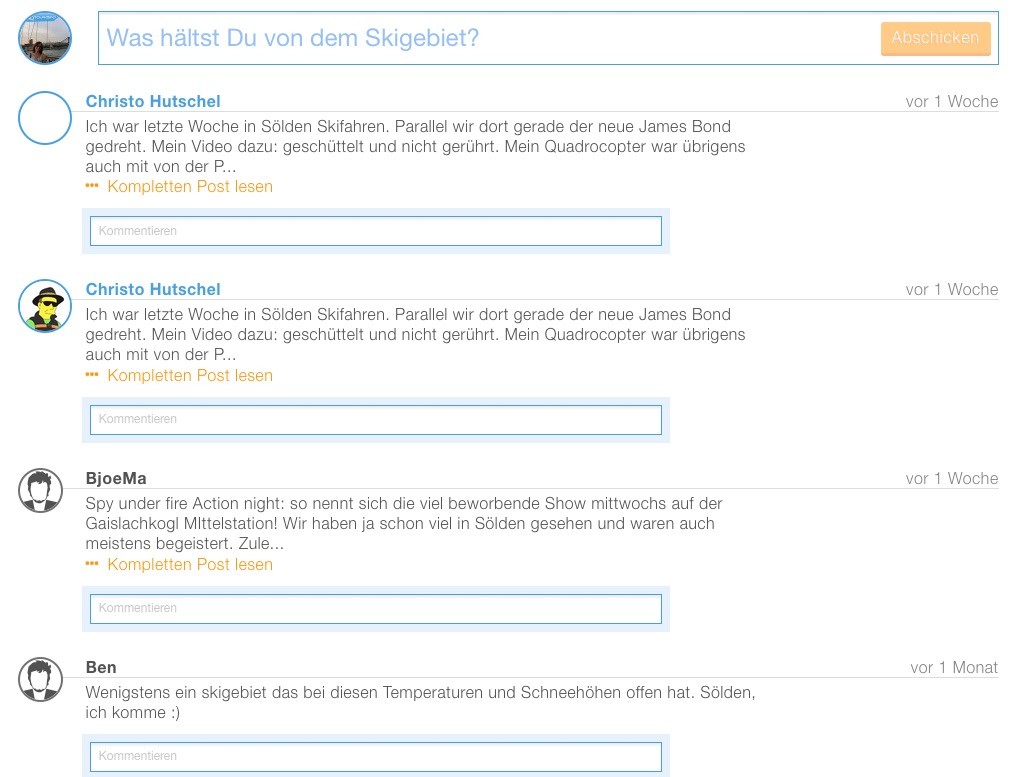
Task: Open Christo Hutschel's name next to the empty avatar
Action: pos(153,101)
